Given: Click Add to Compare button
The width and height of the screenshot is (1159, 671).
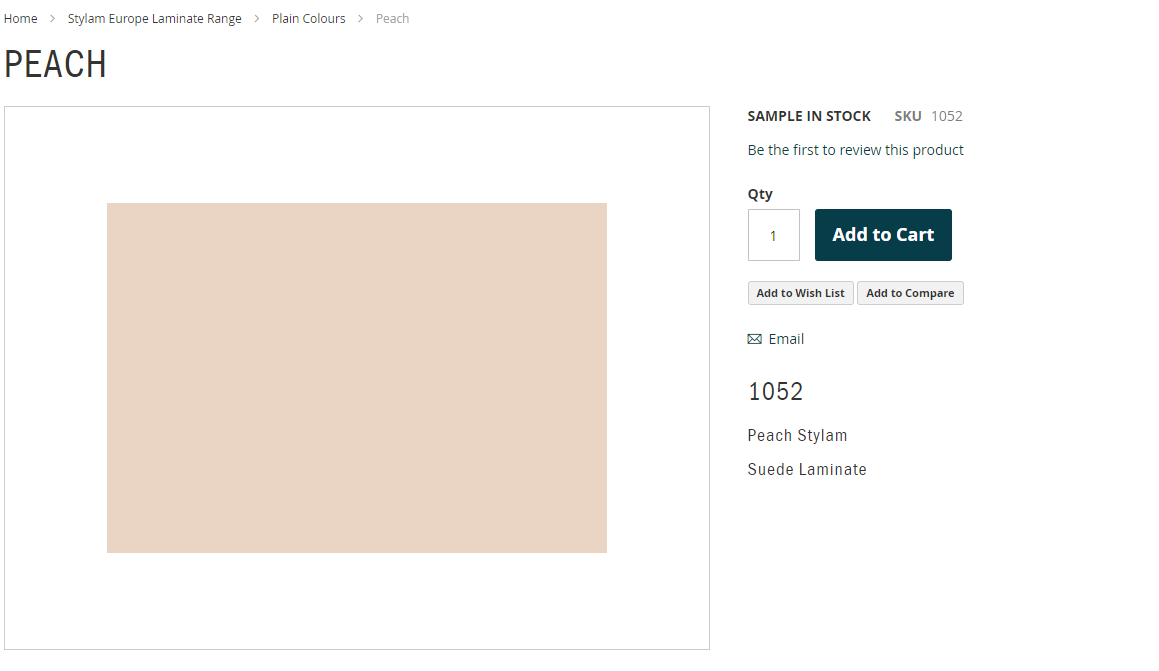Looking at the screenshot, I should [x=910, y=293].
